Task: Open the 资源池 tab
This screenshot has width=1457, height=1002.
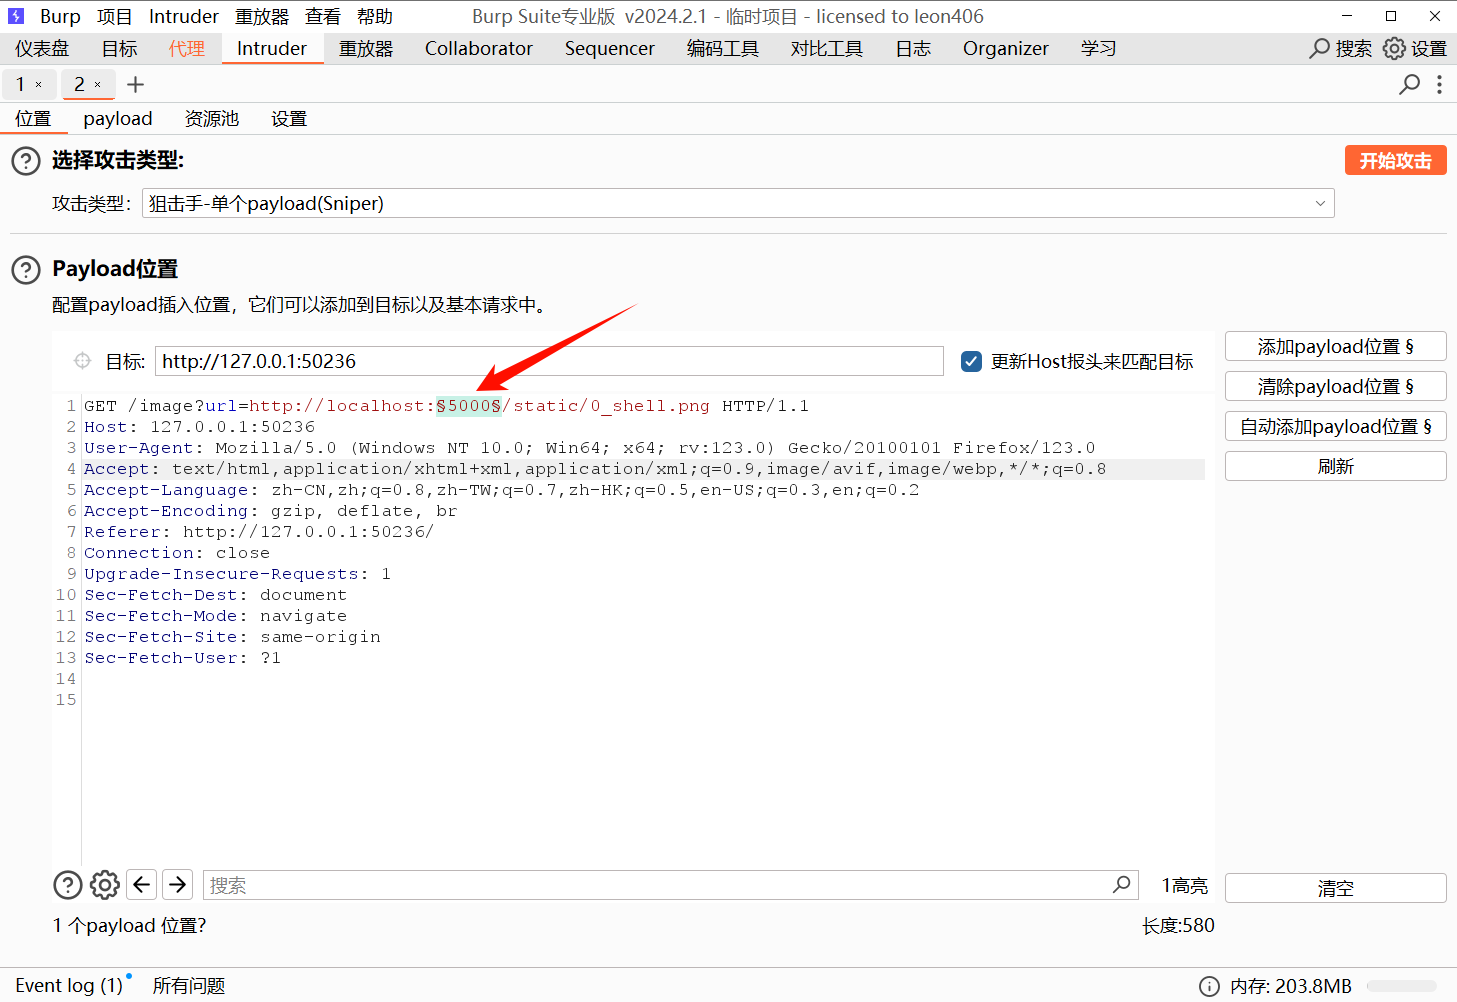Action: pyautogui.click(x=212, y=118)
